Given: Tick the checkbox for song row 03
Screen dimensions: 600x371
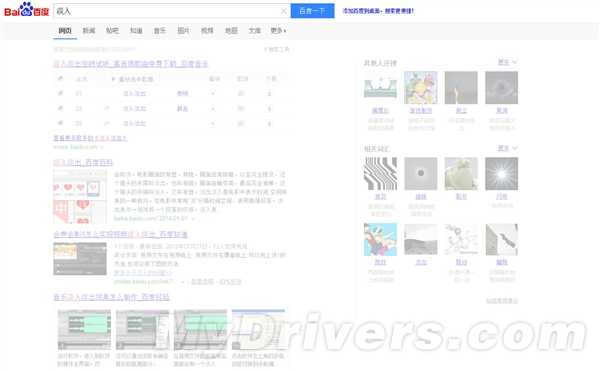Looking at the screenshot, I should 60,123.
